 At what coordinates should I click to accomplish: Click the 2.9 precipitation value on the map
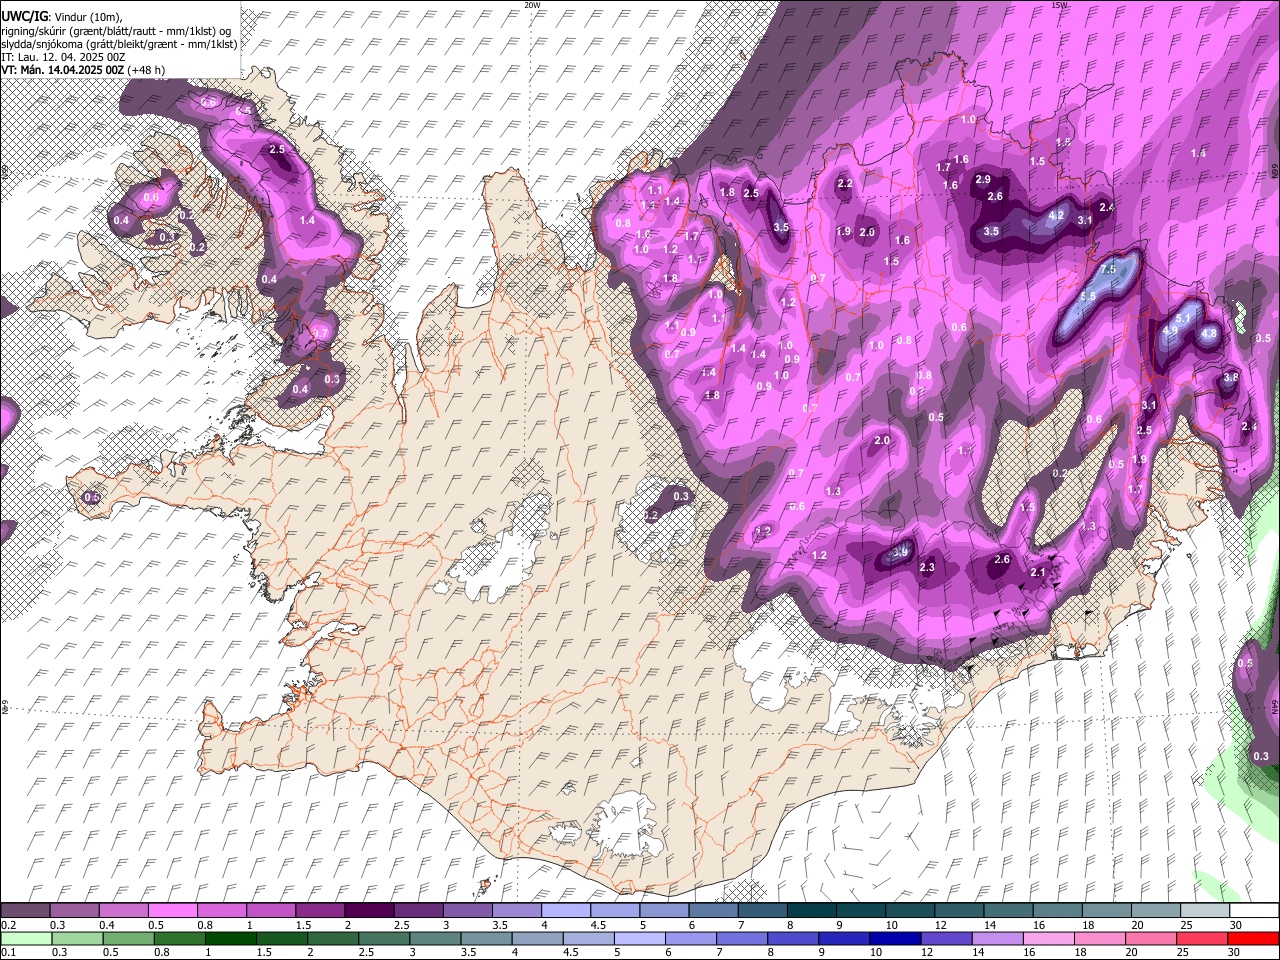pyautogui.click(x=983, y=180)
